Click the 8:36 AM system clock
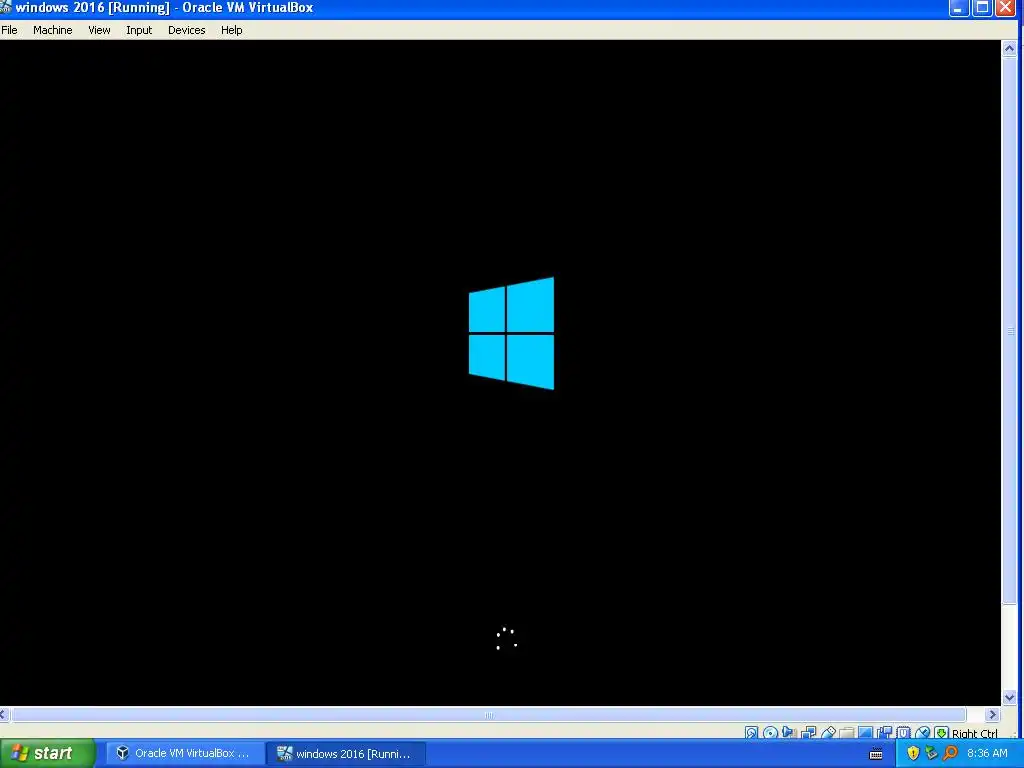 pos(987,753)
